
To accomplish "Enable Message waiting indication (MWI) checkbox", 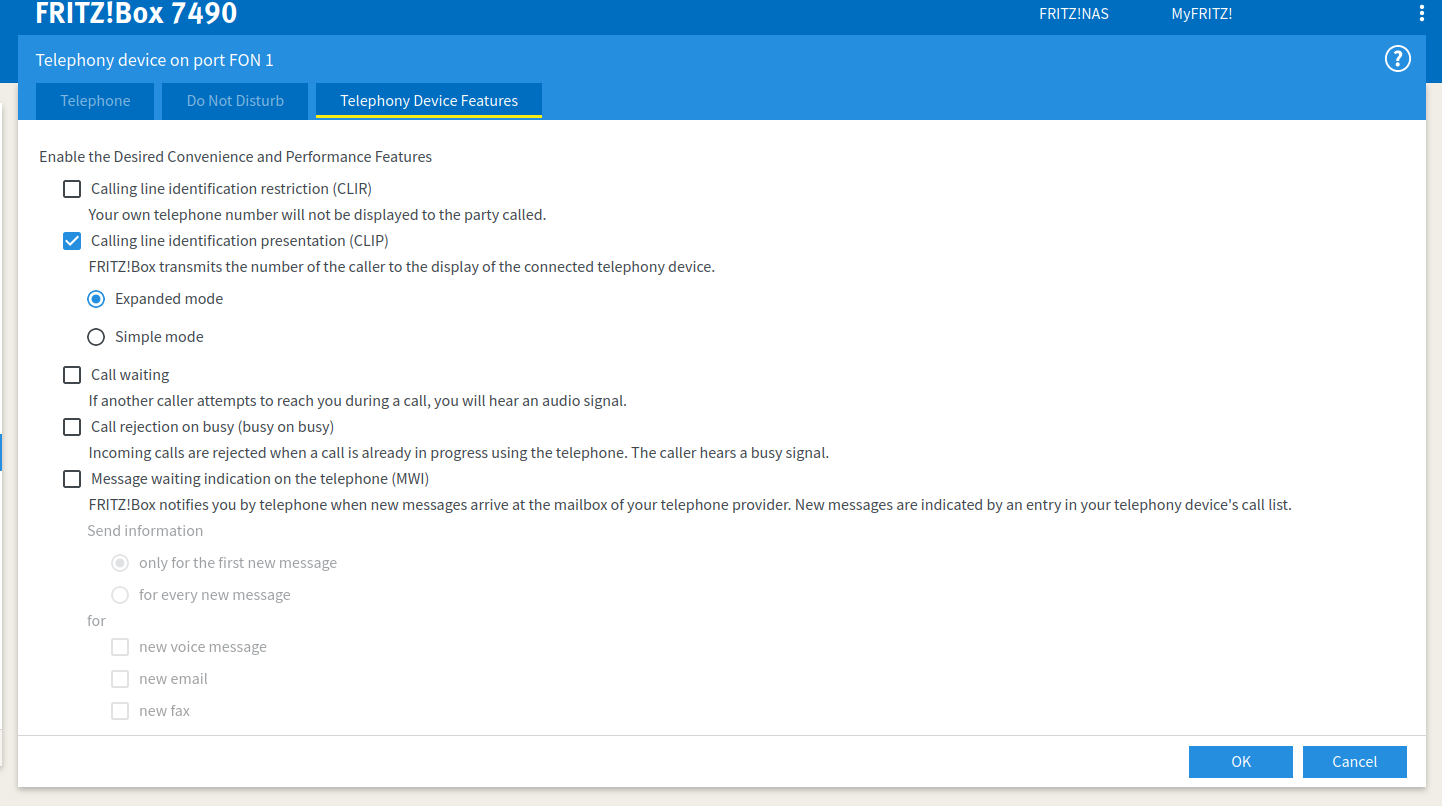I will [72, 479].
